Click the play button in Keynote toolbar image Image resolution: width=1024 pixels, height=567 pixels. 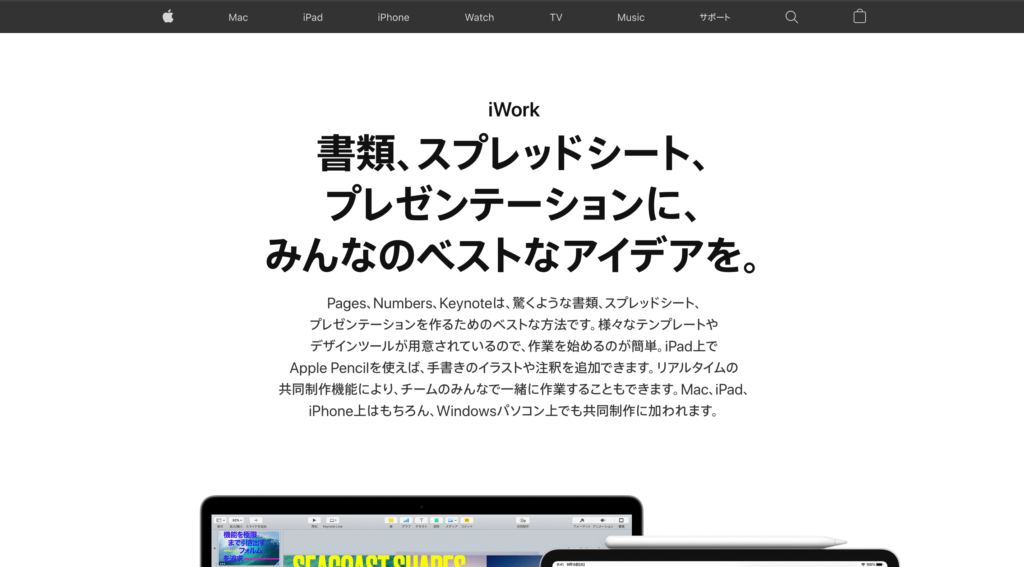314,521
